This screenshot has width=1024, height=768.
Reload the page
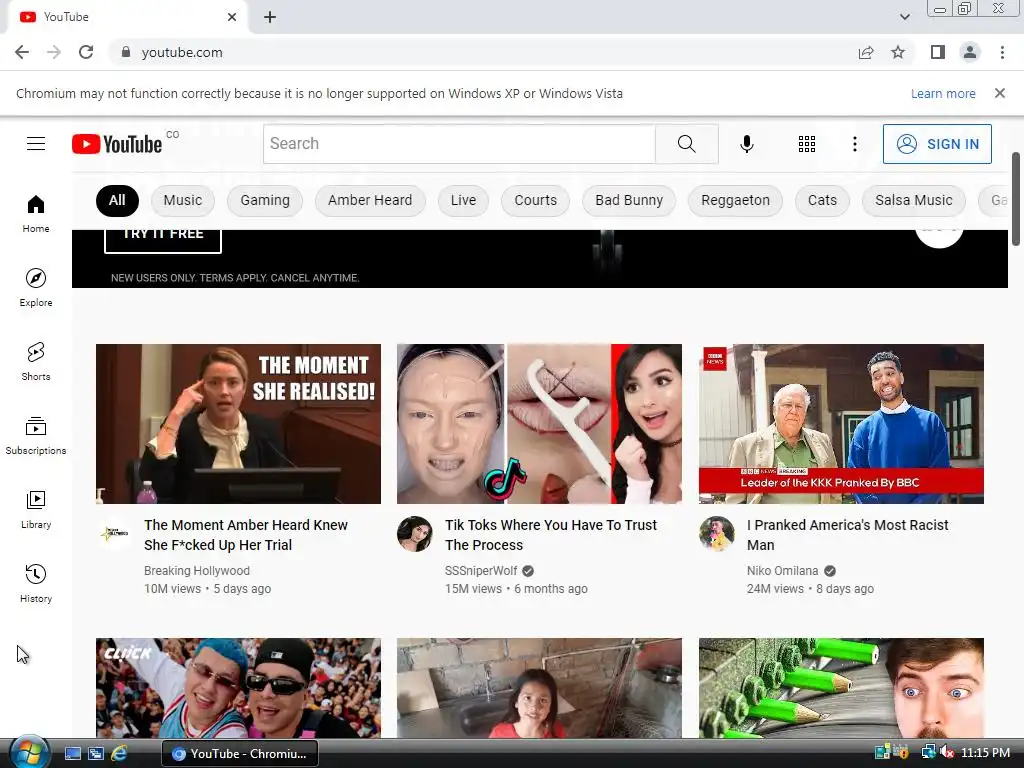tap(86, 52)
